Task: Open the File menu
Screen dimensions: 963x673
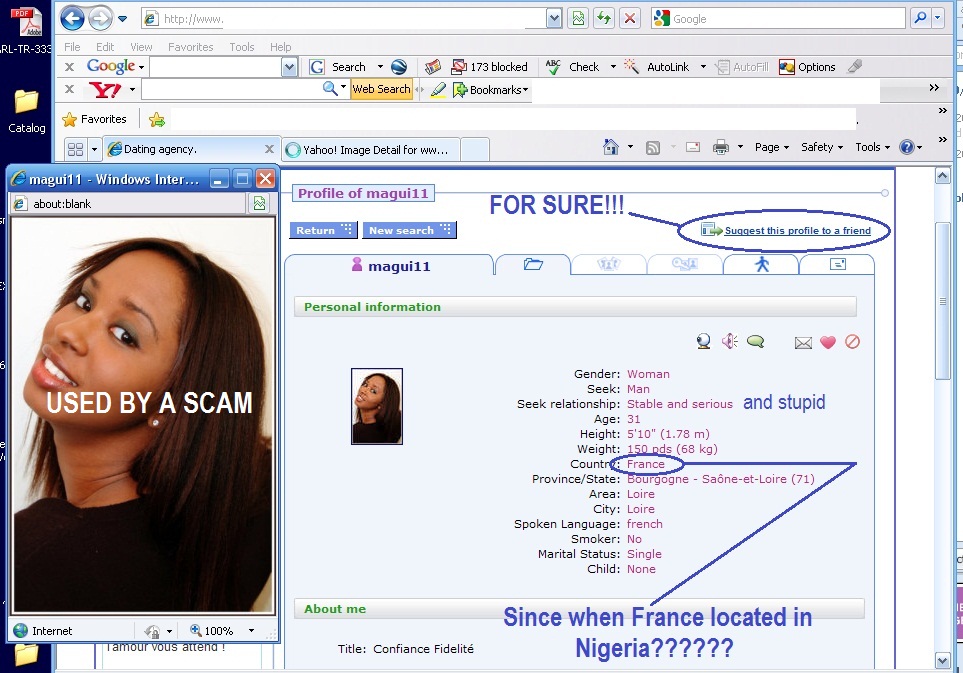Action: [x=72, y=47]
